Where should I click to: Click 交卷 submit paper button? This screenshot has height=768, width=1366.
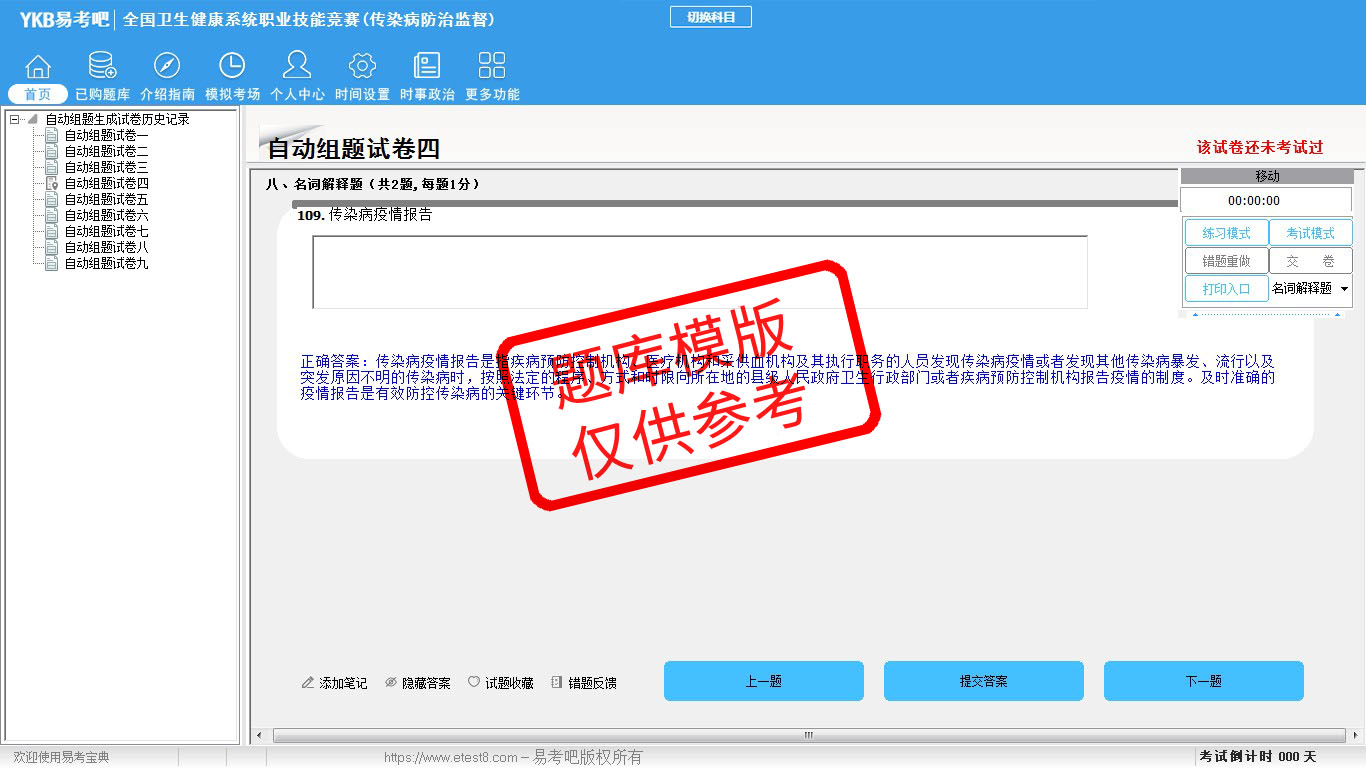pos(1310,261)
